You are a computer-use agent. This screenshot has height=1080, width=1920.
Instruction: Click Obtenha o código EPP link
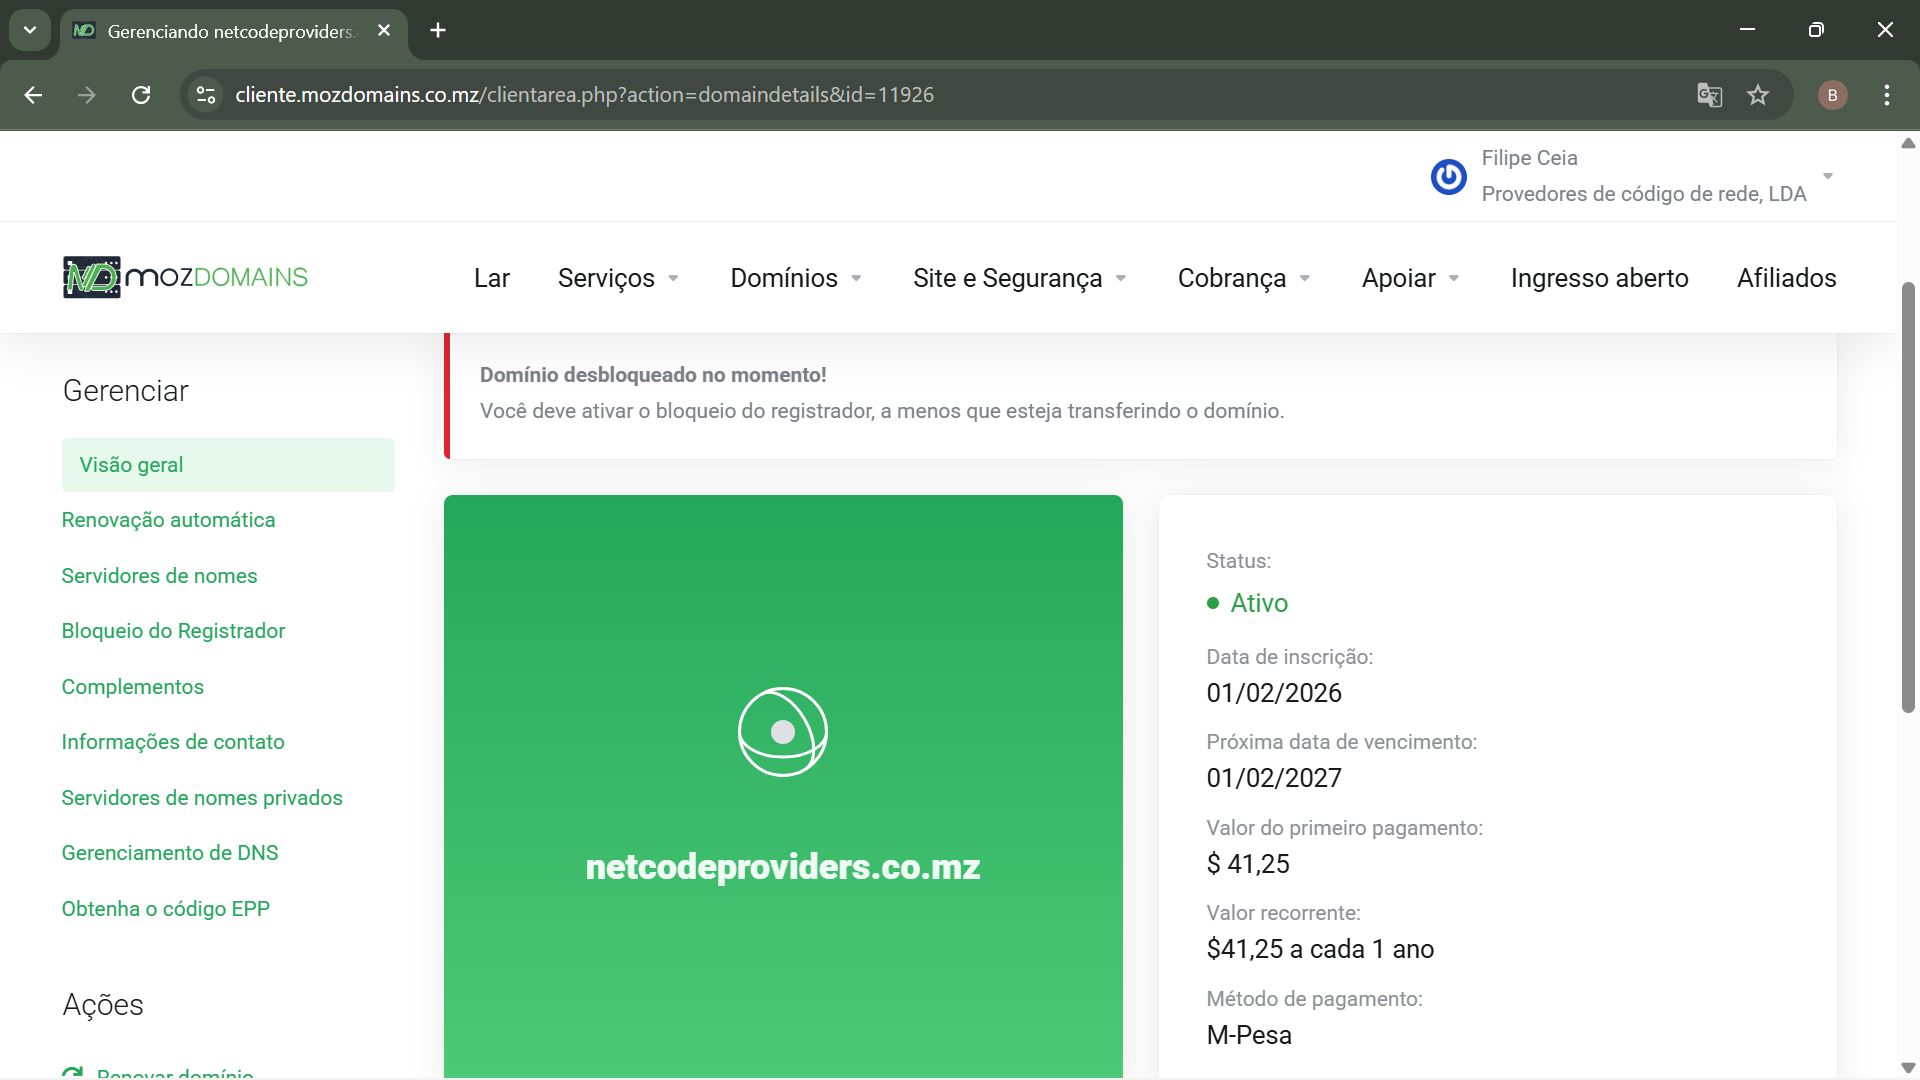pos(166,909)
